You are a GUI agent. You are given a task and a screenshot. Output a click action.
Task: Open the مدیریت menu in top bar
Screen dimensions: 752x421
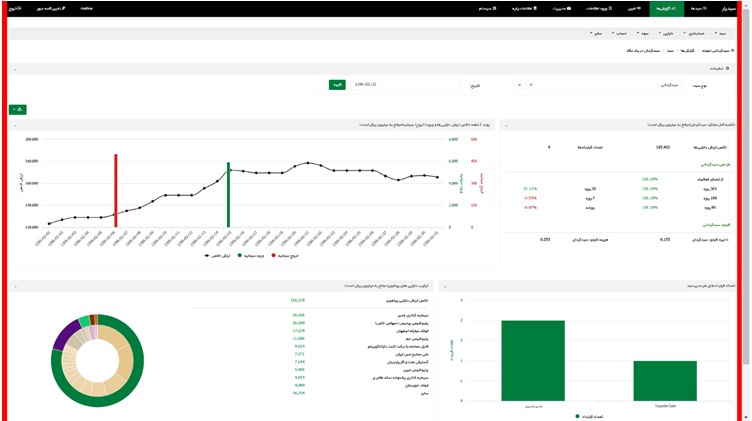[x=561, y=9]
